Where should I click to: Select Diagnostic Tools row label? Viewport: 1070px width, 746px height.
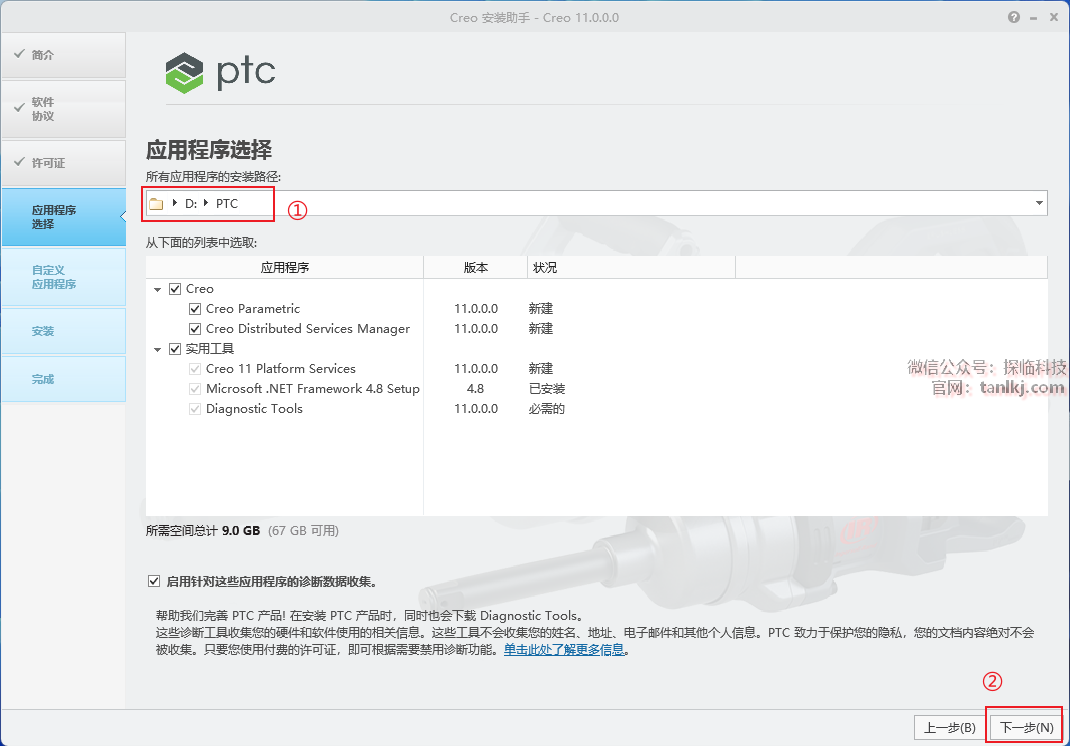point(254,409)
